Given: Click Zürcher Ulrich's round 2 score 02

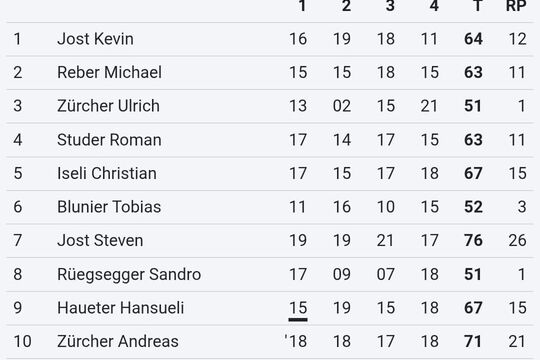Looking at the screenshot, I should click(342, 106).
